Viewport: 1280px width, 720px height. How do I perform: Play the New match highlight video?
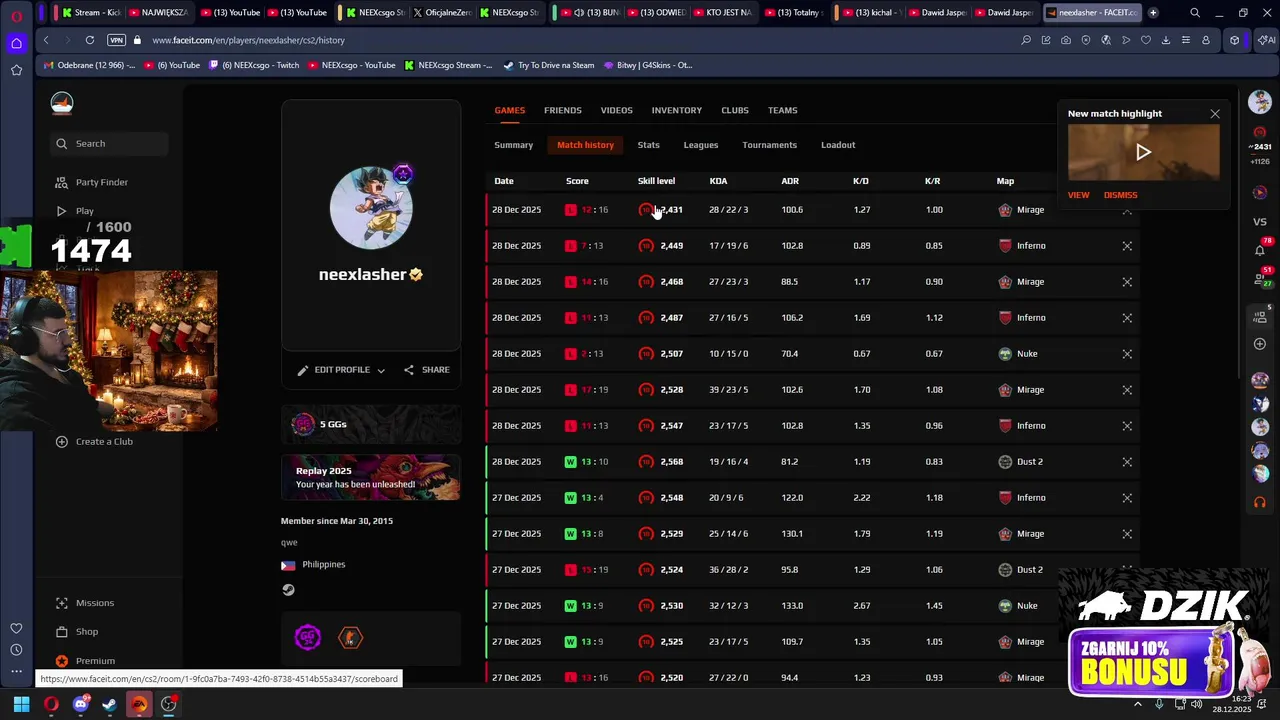[x=1143, y=153]
